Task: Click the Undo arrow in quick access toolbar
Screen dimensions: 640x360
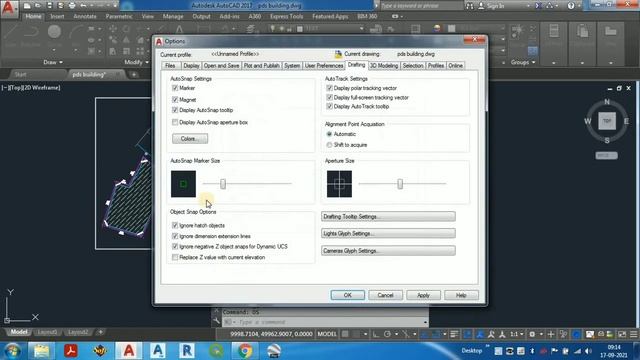Action: (83, 6)
